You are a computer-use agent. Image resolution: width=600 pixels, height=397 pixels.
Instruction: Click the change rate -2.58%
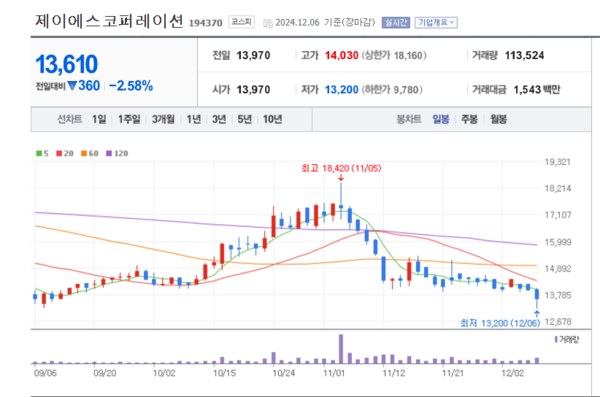pos(131,86)
